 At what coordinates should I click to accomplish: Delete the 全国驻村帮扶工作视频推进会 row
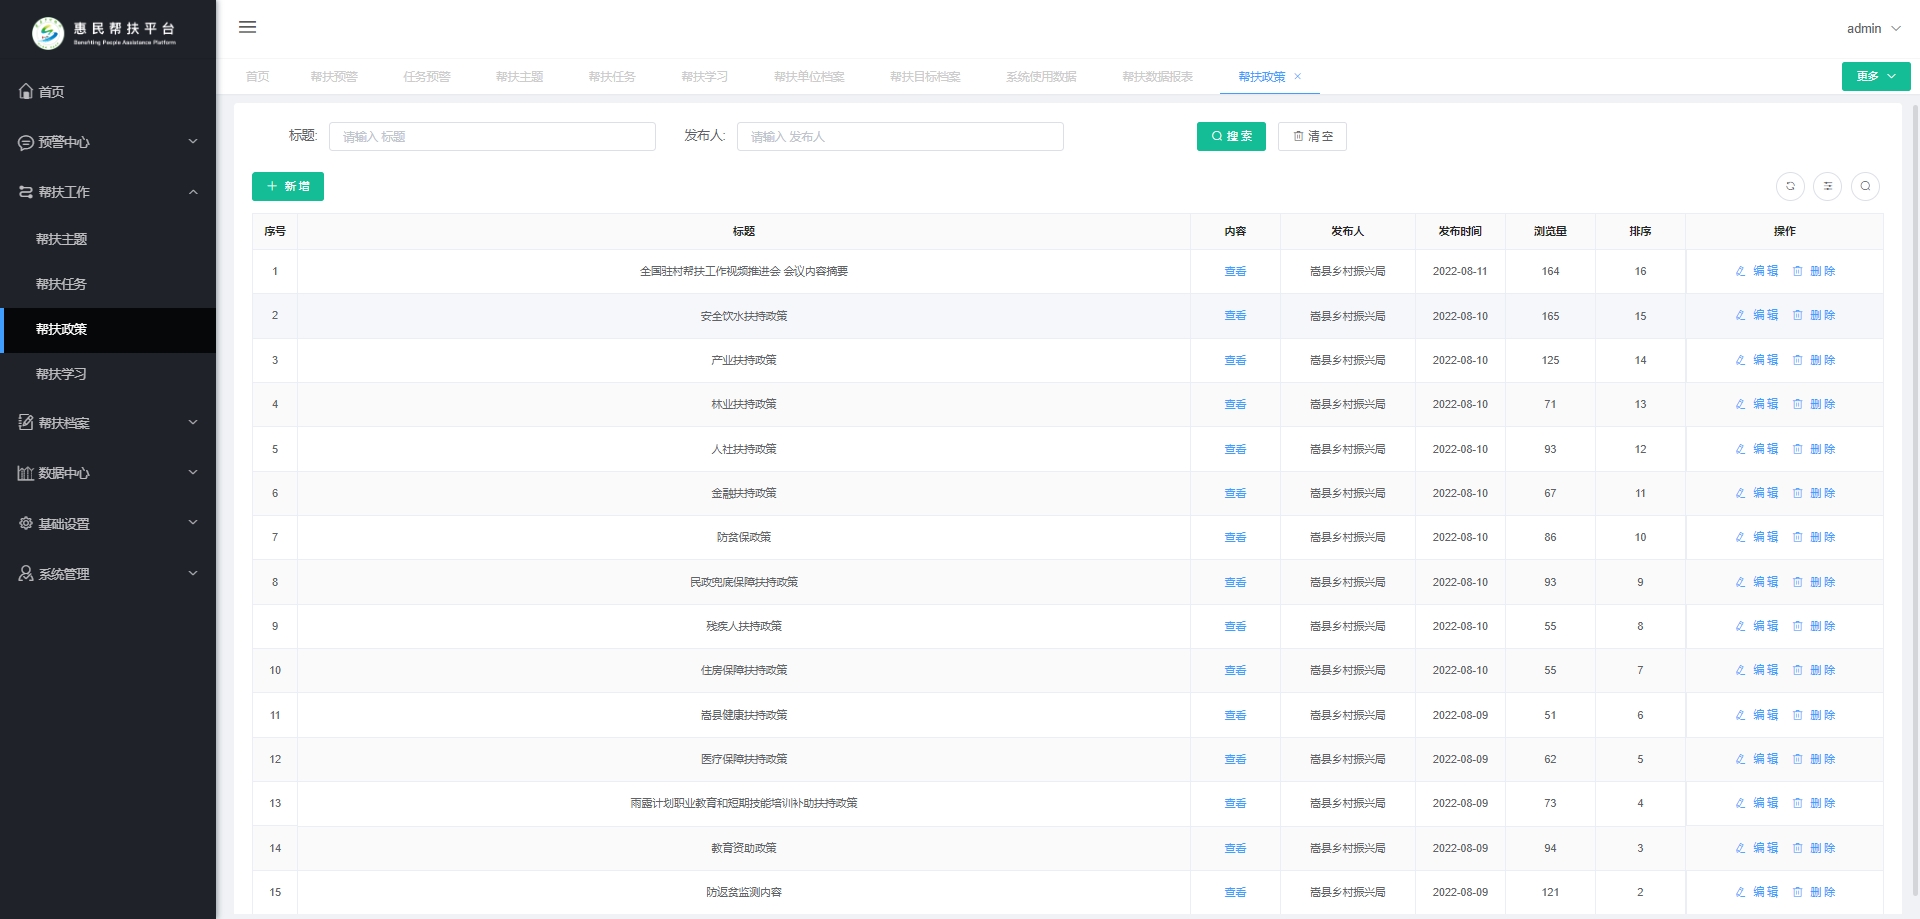pyautogui.click(x=1814, y=271)
